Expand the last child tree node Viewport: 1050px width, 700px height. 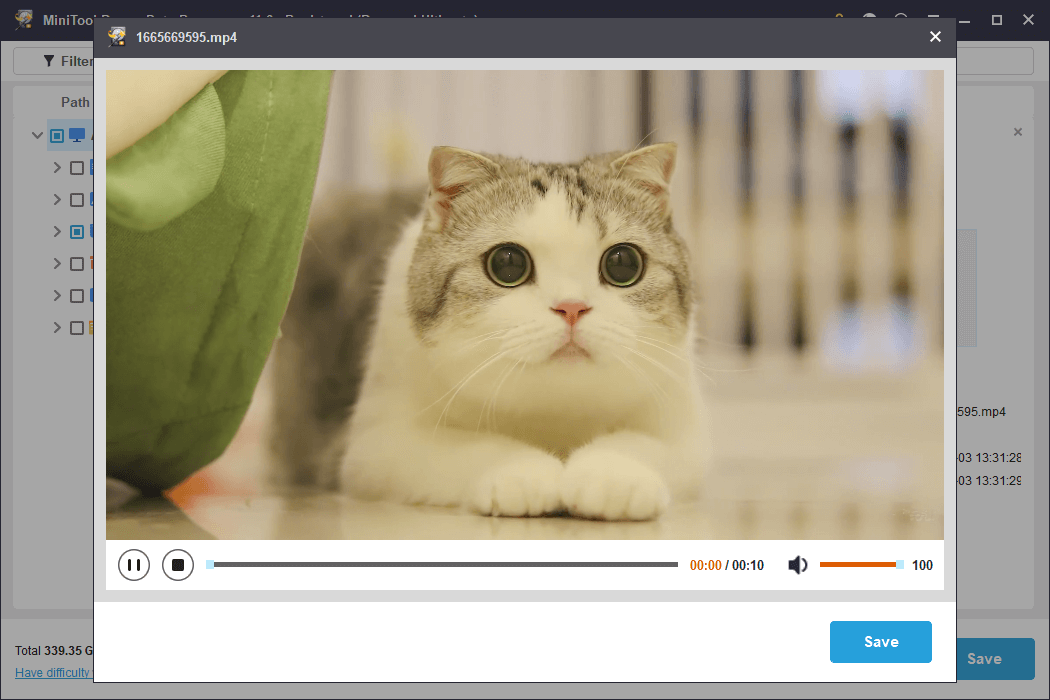click(x=57, y=328)
